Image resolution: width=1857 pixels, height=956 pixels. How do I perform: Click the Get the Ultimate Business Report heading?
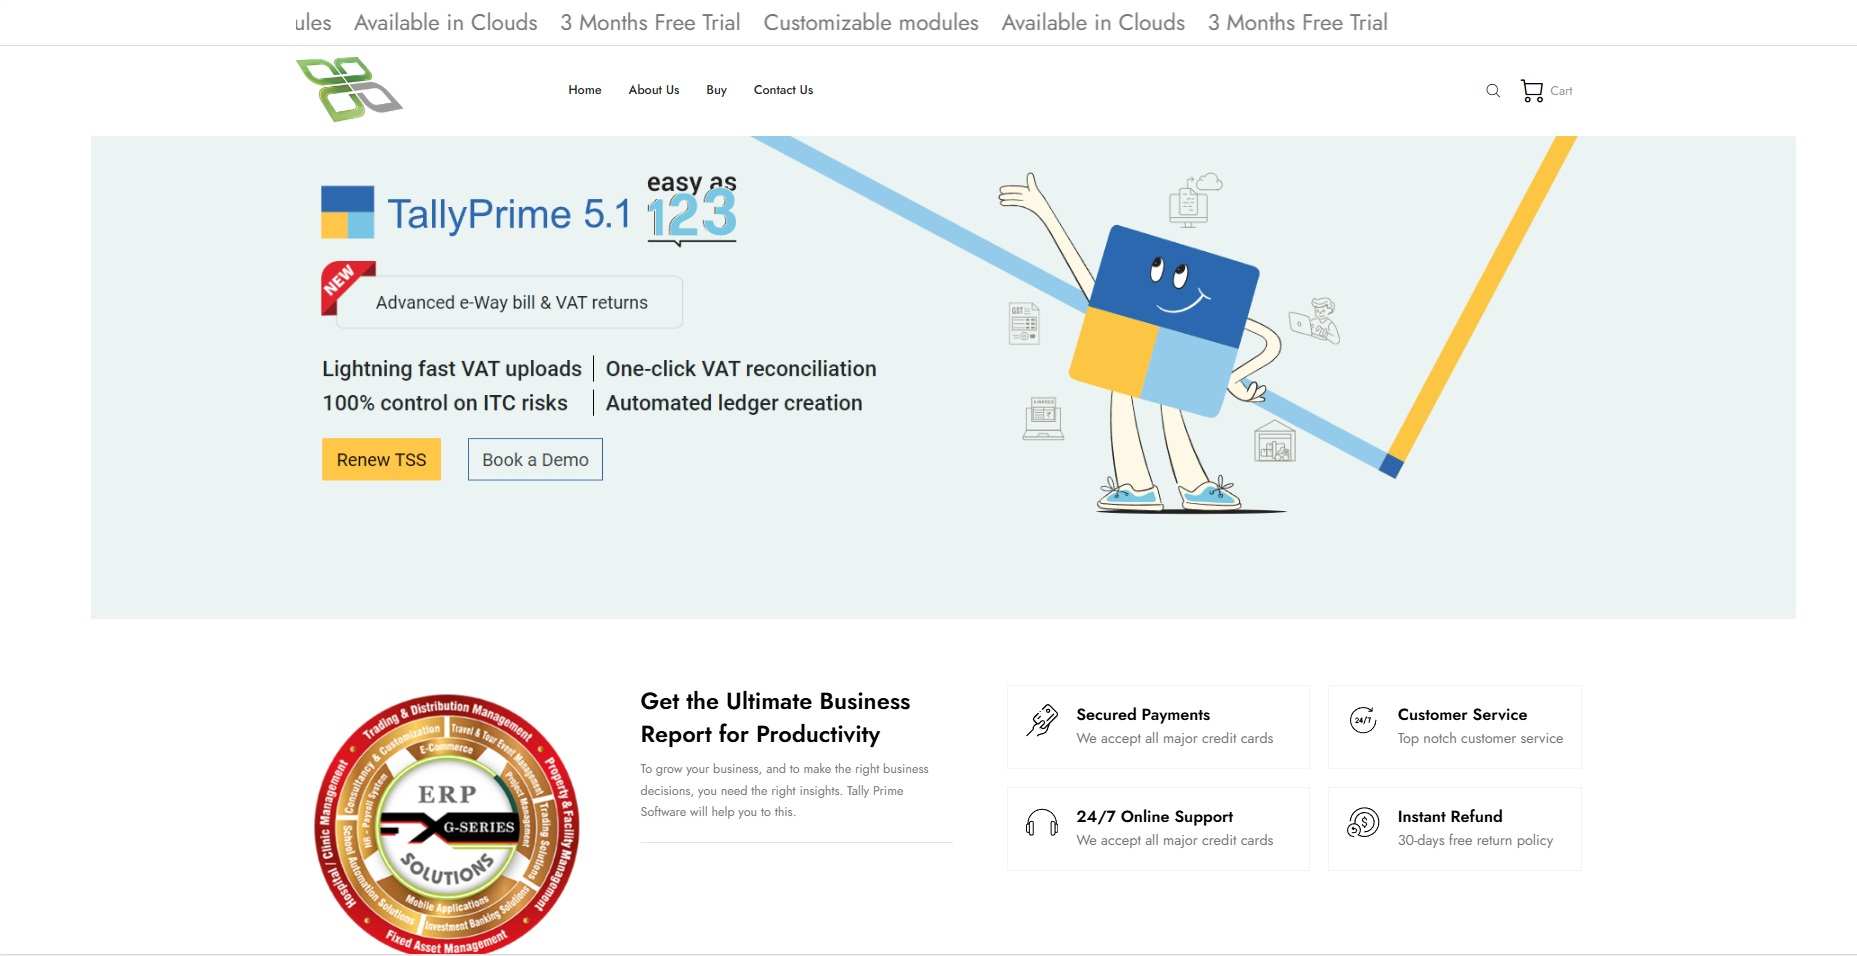775,717
